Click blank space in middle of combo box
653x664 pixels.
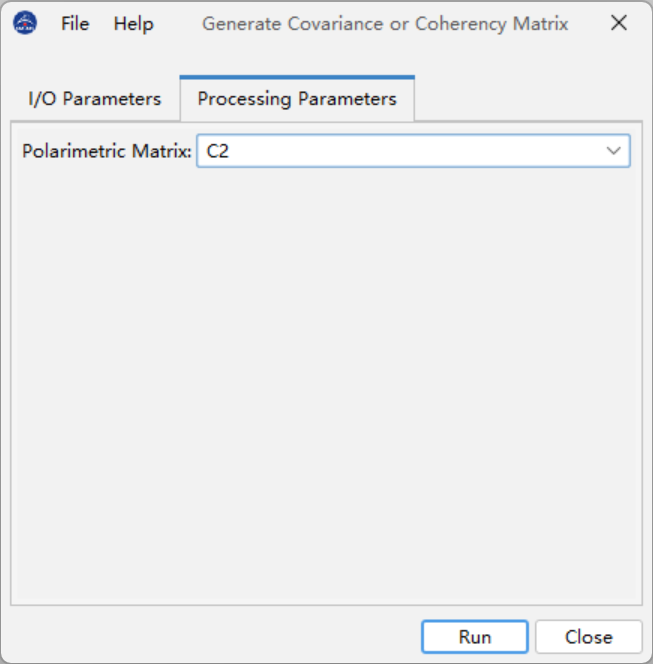pos(410,151)
